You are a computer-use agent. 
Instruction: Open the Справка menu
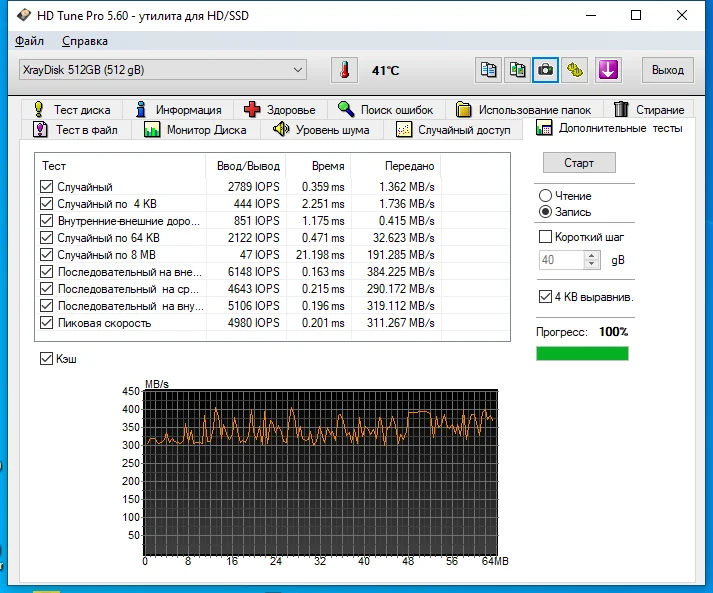coord(85,41)
